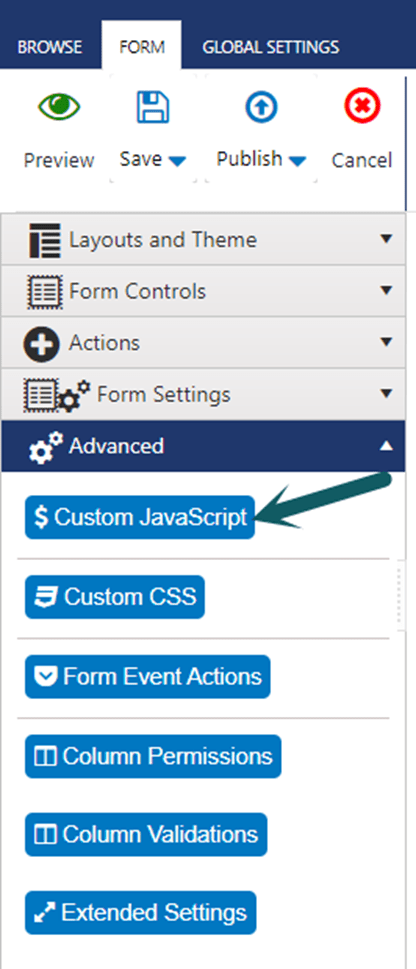Open the Publish dropdown arrow

tap(297, 161)
